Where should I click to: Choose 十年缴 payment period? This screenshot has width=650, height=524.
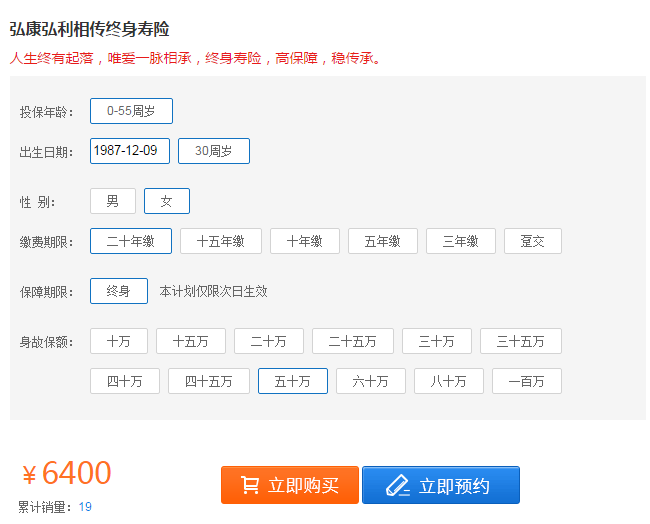[x=305, y=241]
